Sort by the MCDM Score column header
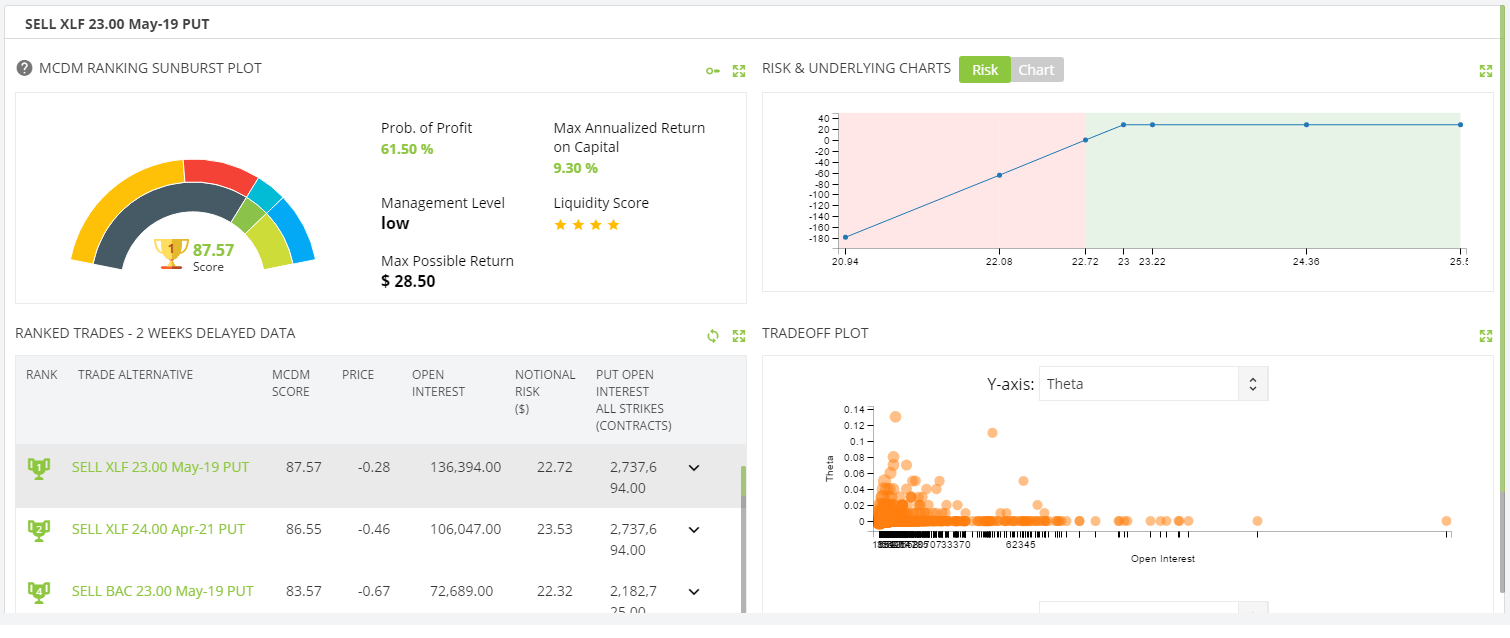The image size is (1510, 638). pos(290,383)
